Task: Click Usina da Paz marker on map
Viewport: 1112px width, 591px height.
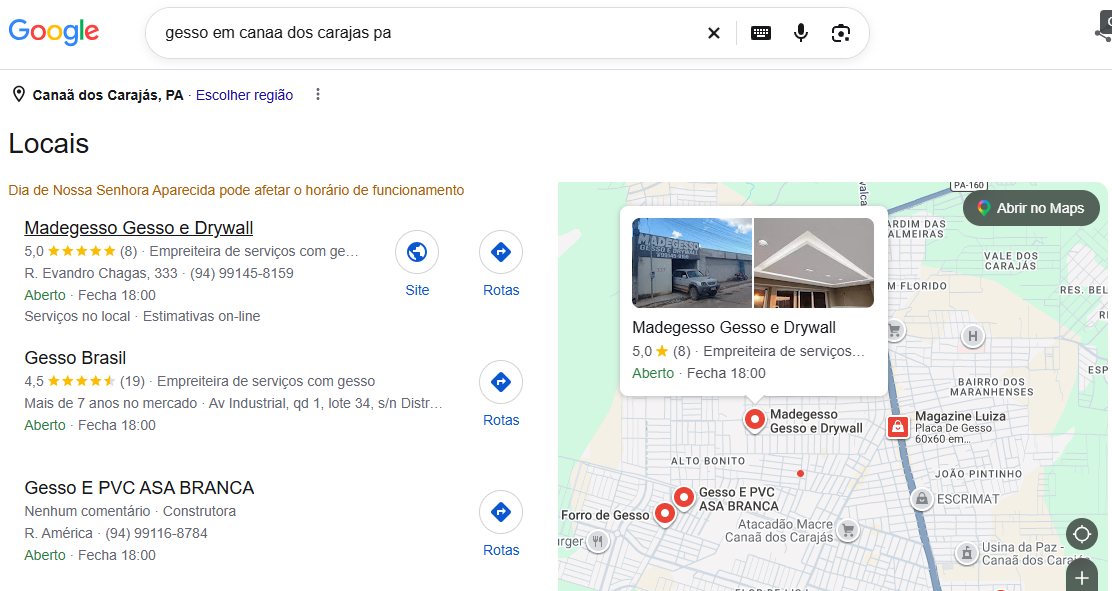Action: tap(967, 553)
